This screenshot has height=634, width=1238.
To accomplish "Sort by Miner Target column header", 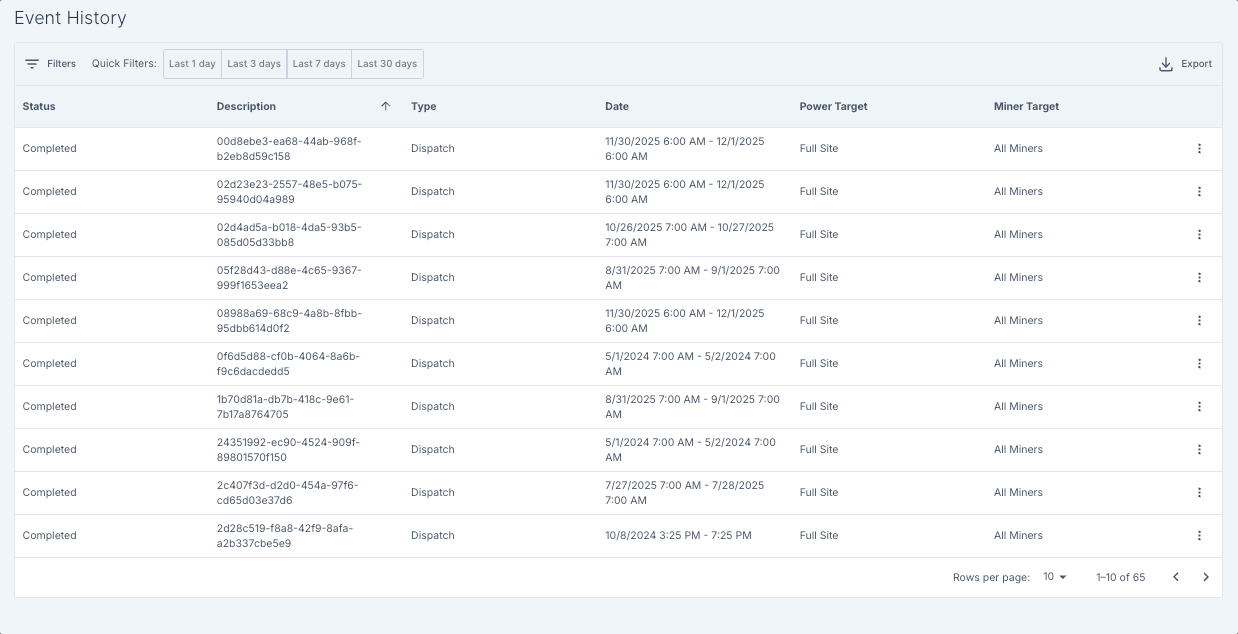I will (1026, 106).
